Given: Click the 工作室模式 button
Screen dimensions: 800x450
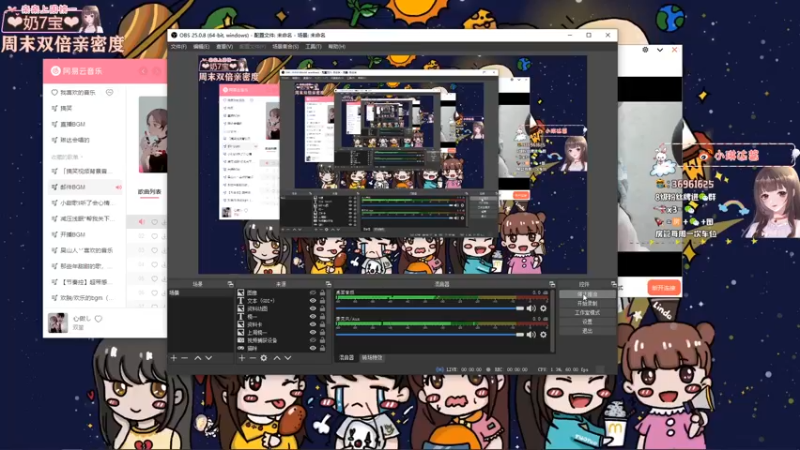Looking at the screenshot, I should 587,313.
